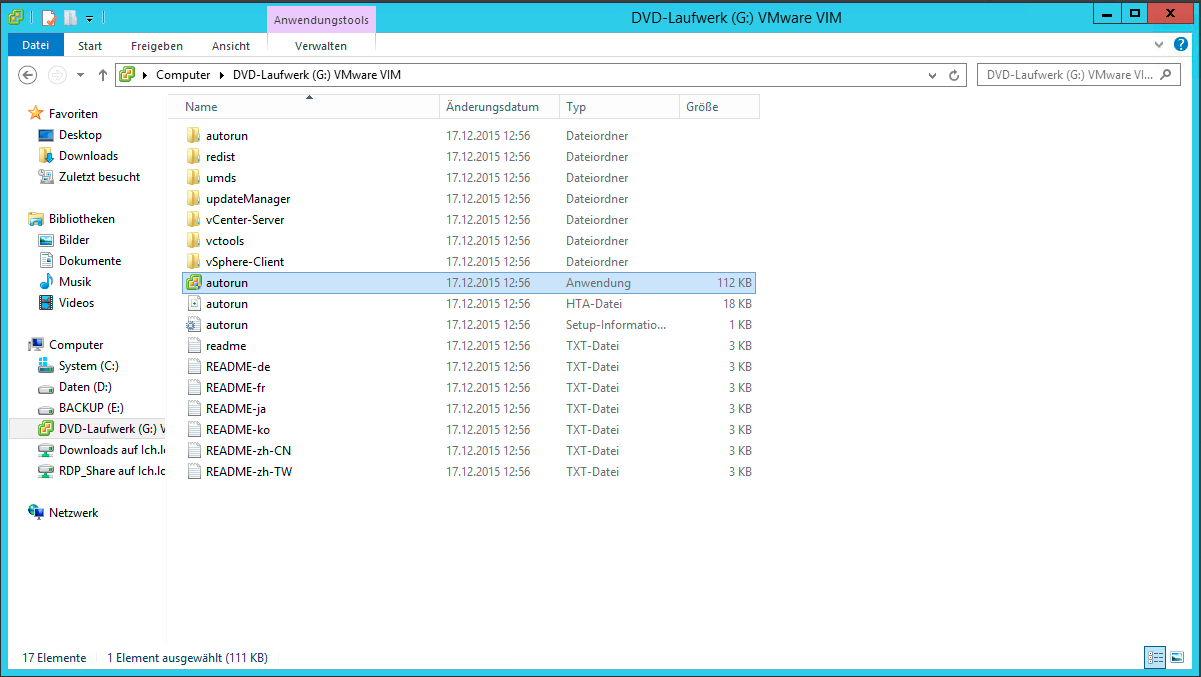Open Downloads in the Favoriten group
1201x677 pixels.
point(88,156)
